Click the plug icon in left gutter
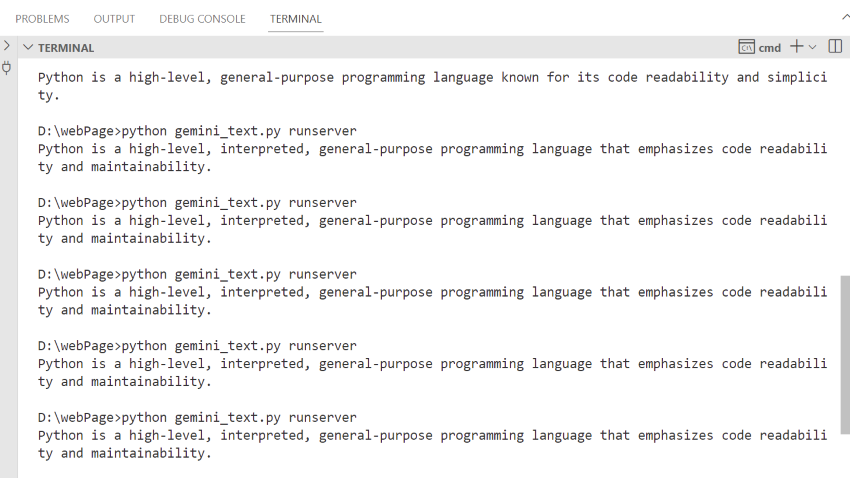This screenshot has height=478, width=850. (x=7, y=68)
